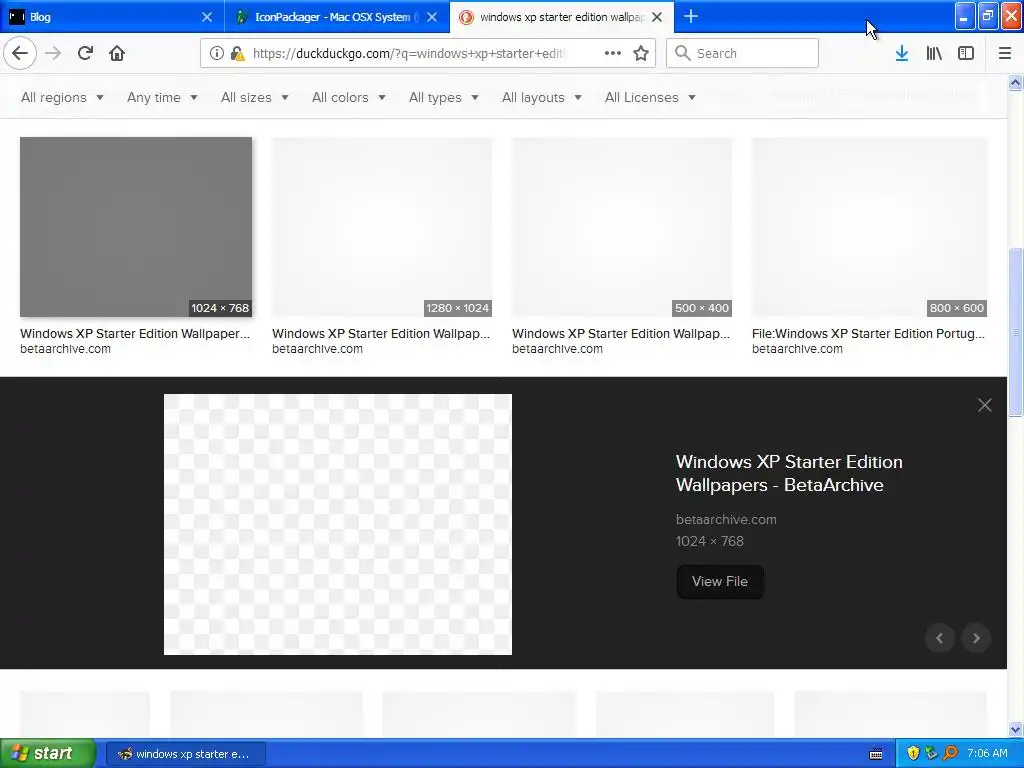Open the Windows XP Starter Edition Wallpapers - BetaArchive title
Viewport: 1024px width, 768px height.
point(789,473)
